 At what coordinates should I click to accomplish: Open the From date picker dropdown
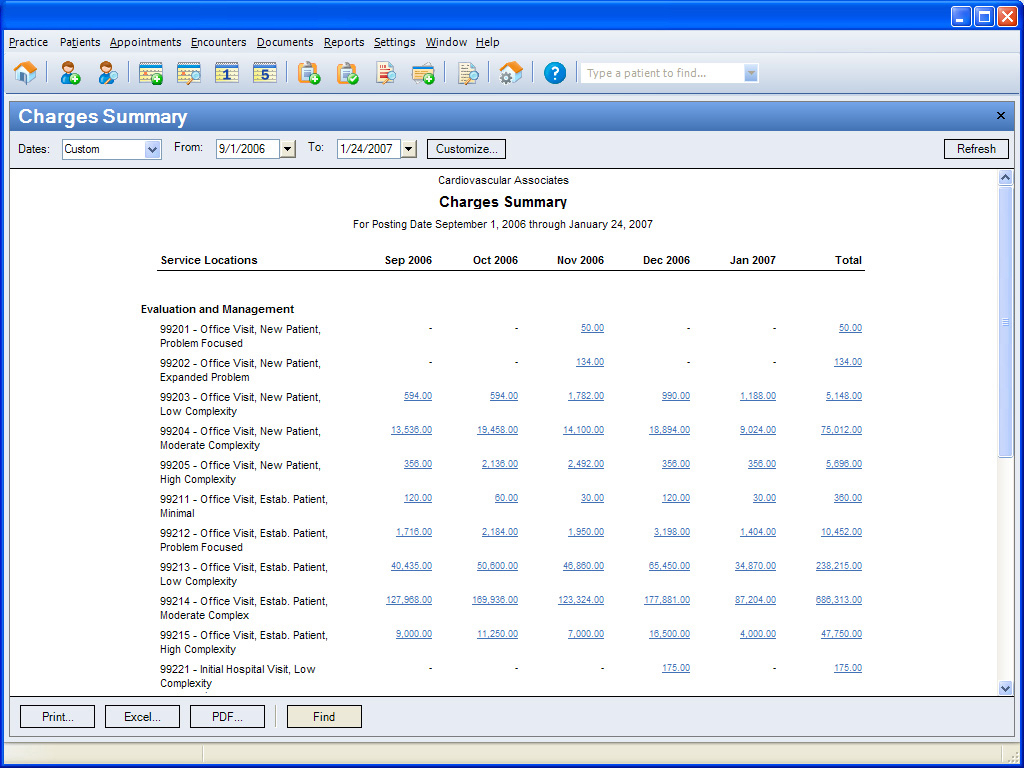click(288, 149)
